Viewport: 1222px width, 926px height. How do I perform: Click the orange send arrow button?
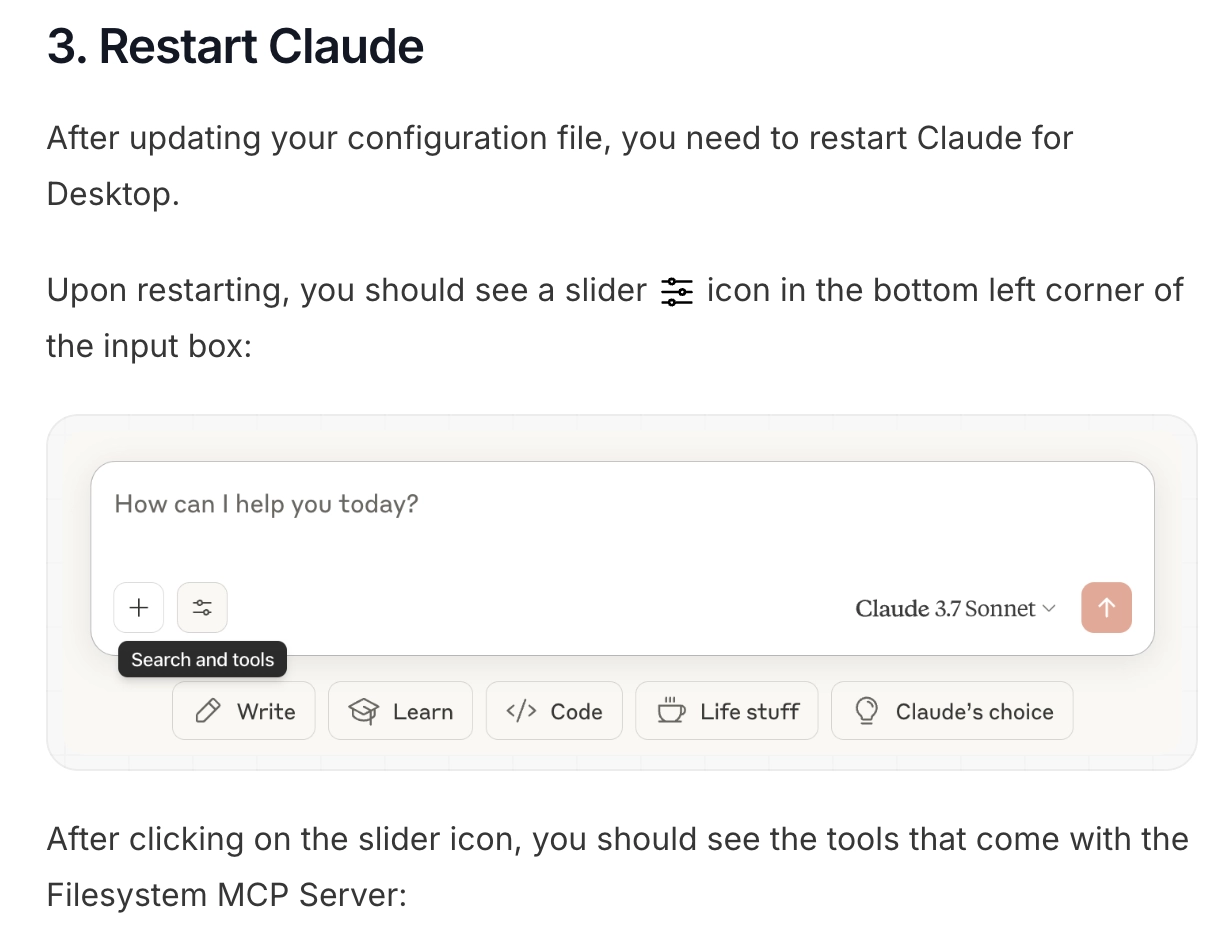pos(1106,607)
